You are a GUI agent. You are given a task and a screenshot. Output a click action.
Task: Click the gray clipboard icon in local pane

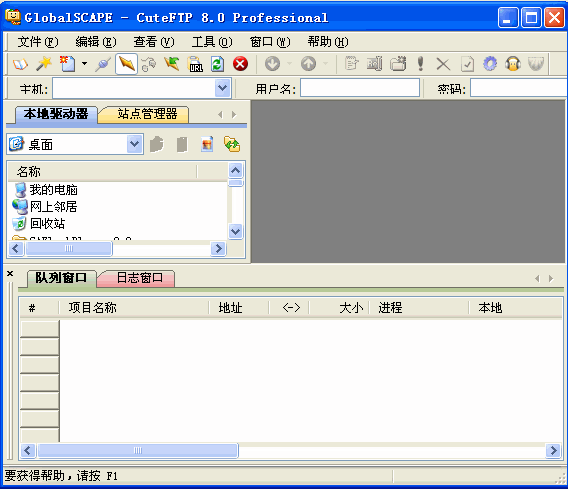[182, 144]
